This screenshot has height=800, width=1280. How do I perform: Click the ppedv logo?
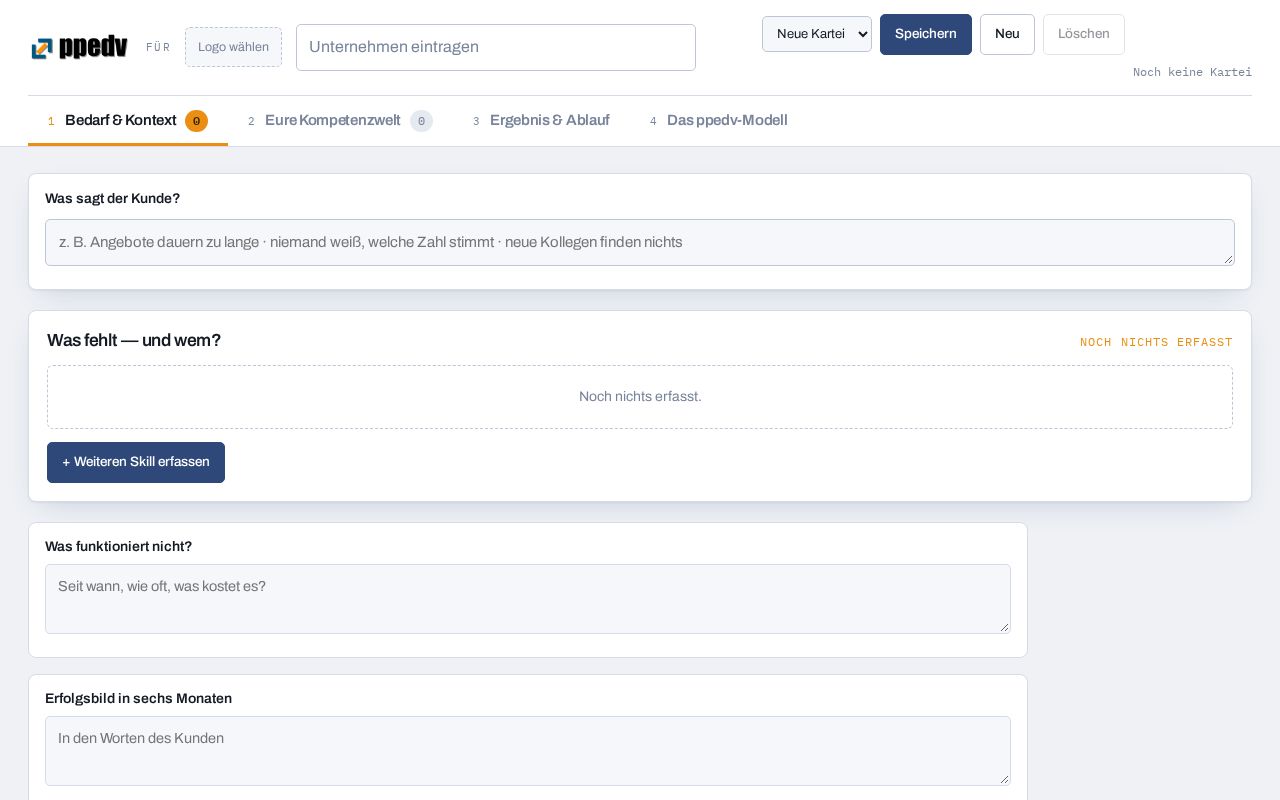(80, 47)
